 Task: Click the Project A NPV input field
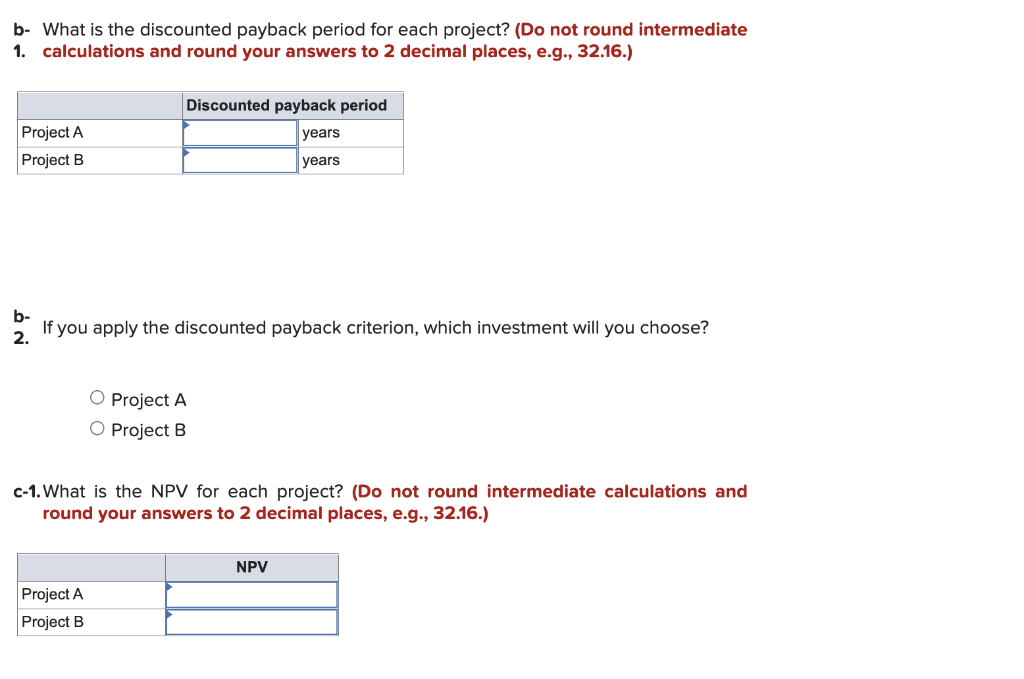pyautogui.click(x=251, y=594)
